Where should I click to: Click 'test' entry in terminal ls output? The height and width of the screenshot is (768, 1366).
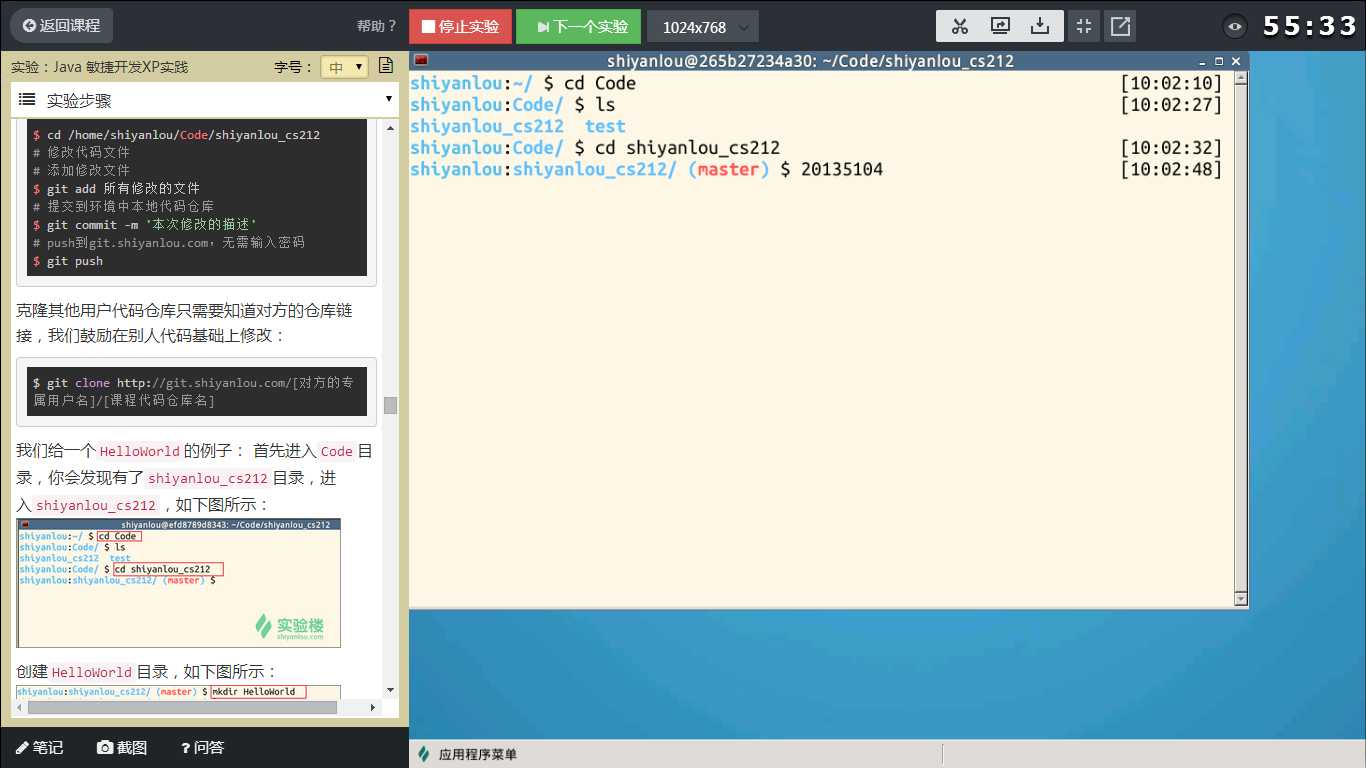point(605,126)
